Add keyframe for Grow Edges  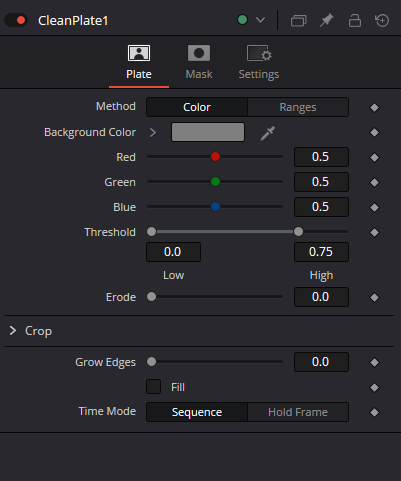(x=374, y=362)
